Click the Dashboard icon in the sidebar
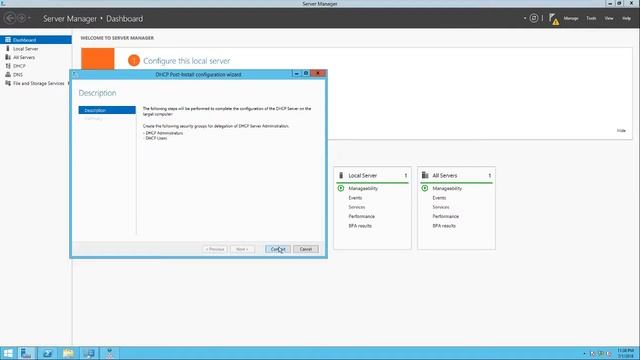The width and height of the screenshot is (640, 360). pos(8,40)
